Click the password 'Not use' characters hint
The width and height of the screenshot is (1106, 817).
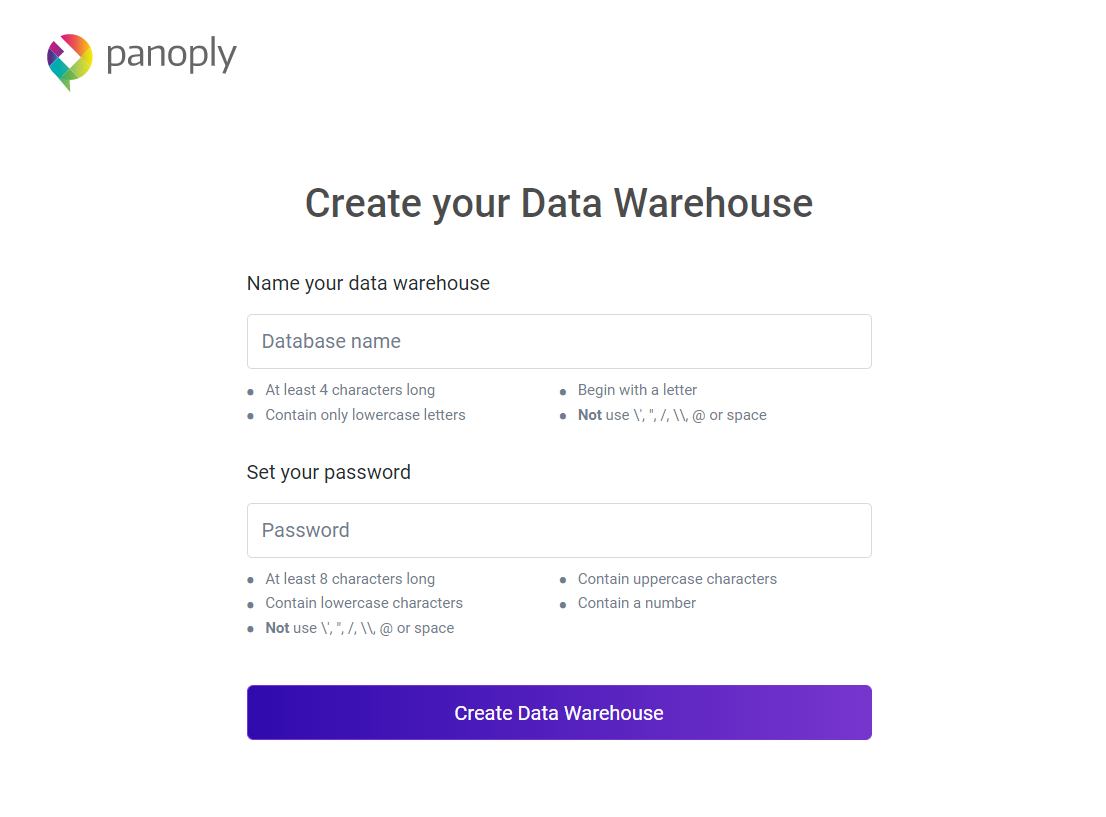coord(359,628)
